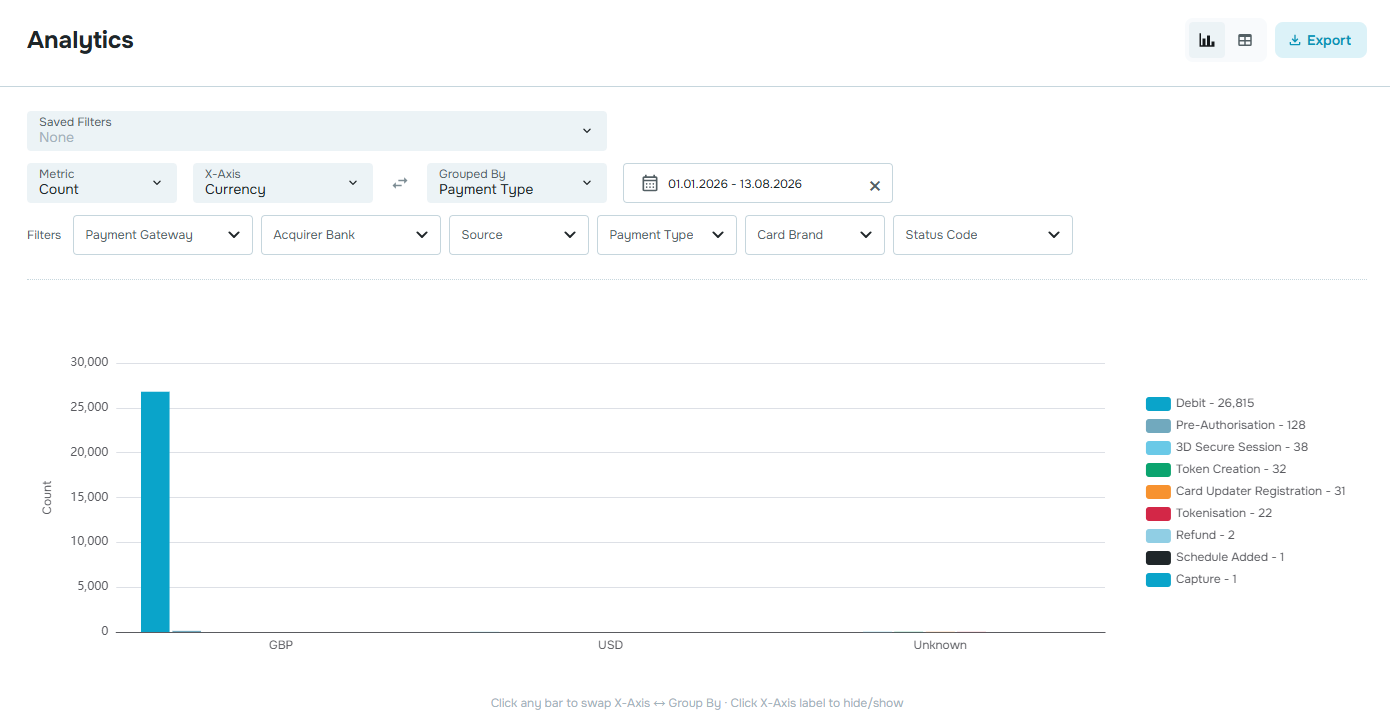Click the small GBP Pre-Authorisation bar
1390x723 pixels.
point(186,631)
